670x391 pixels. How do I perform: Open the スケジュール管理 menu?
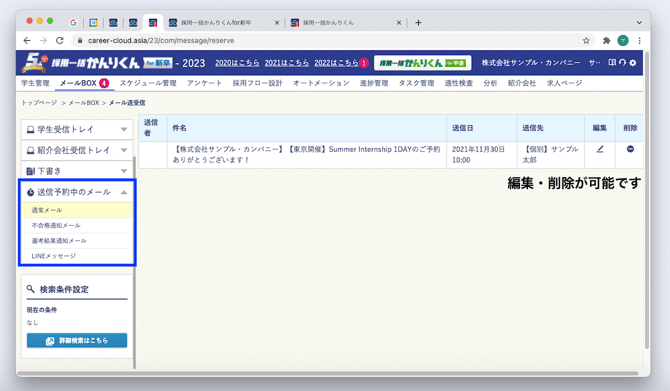(148, 83)
